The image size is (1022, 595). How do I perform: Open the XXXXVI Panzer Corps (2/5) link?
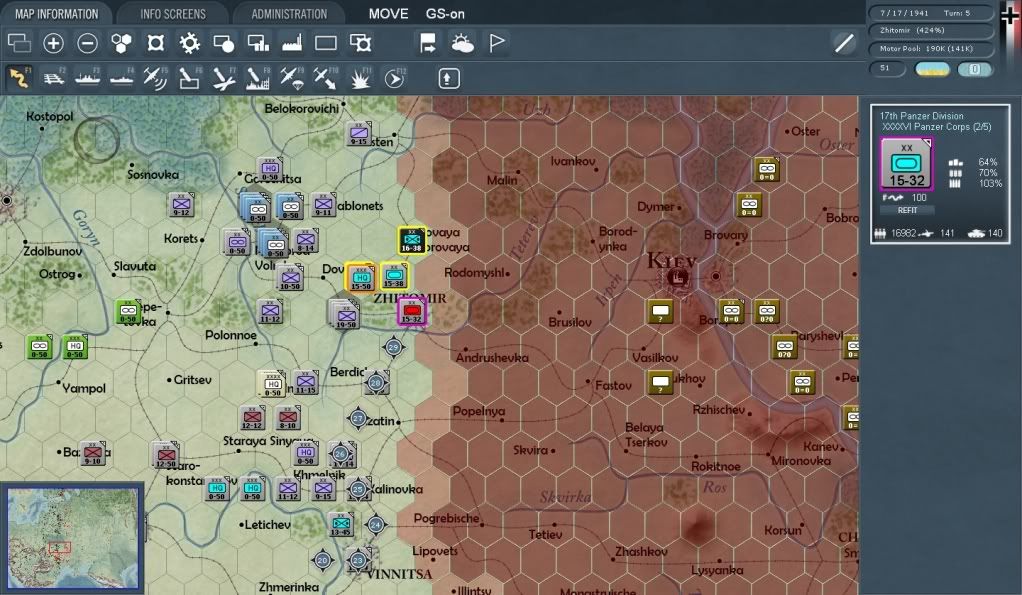[936, 126]
